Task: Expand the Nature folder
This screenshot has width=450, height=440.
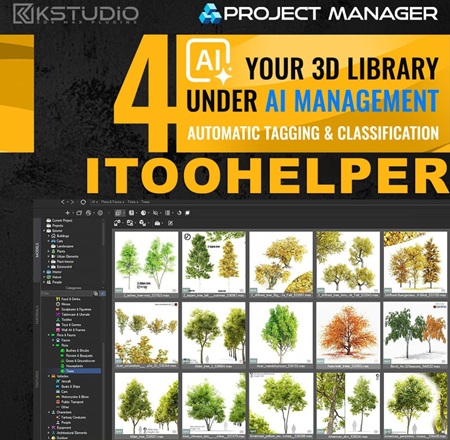Action: (x=44, y=277)
